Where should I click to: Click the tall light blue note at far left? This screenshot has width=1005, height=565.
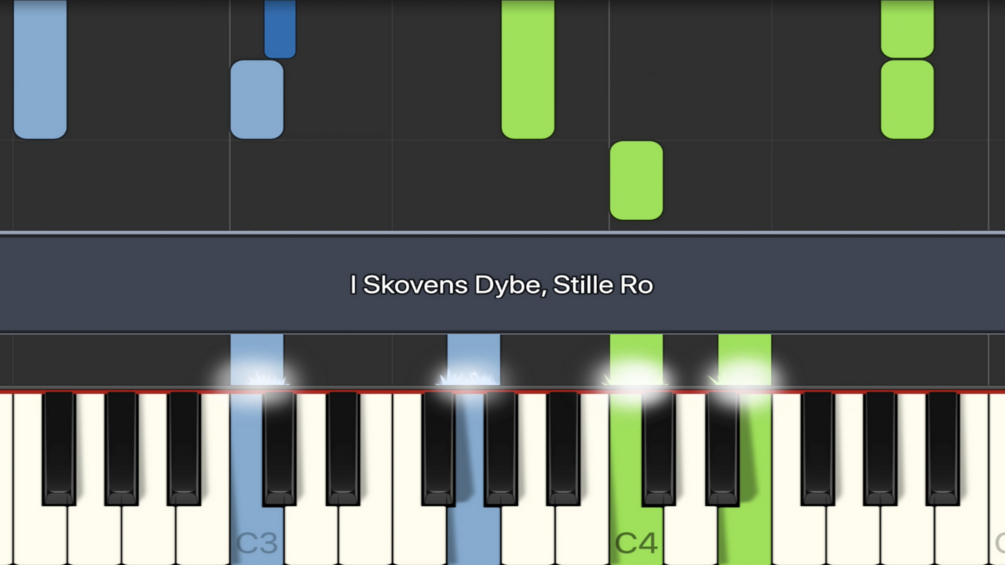pos(40,69)
